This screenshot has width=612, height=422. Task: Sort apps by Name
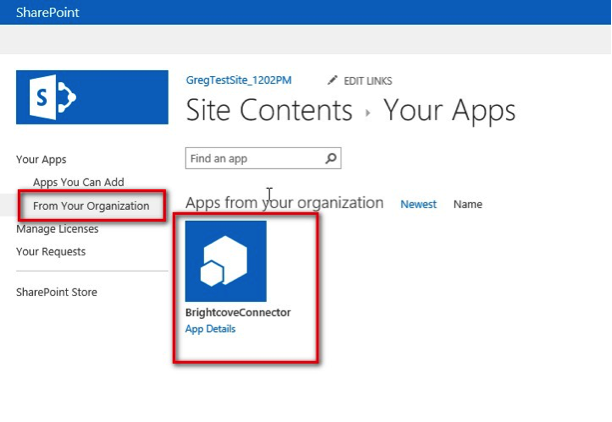(x=467, y=204)
